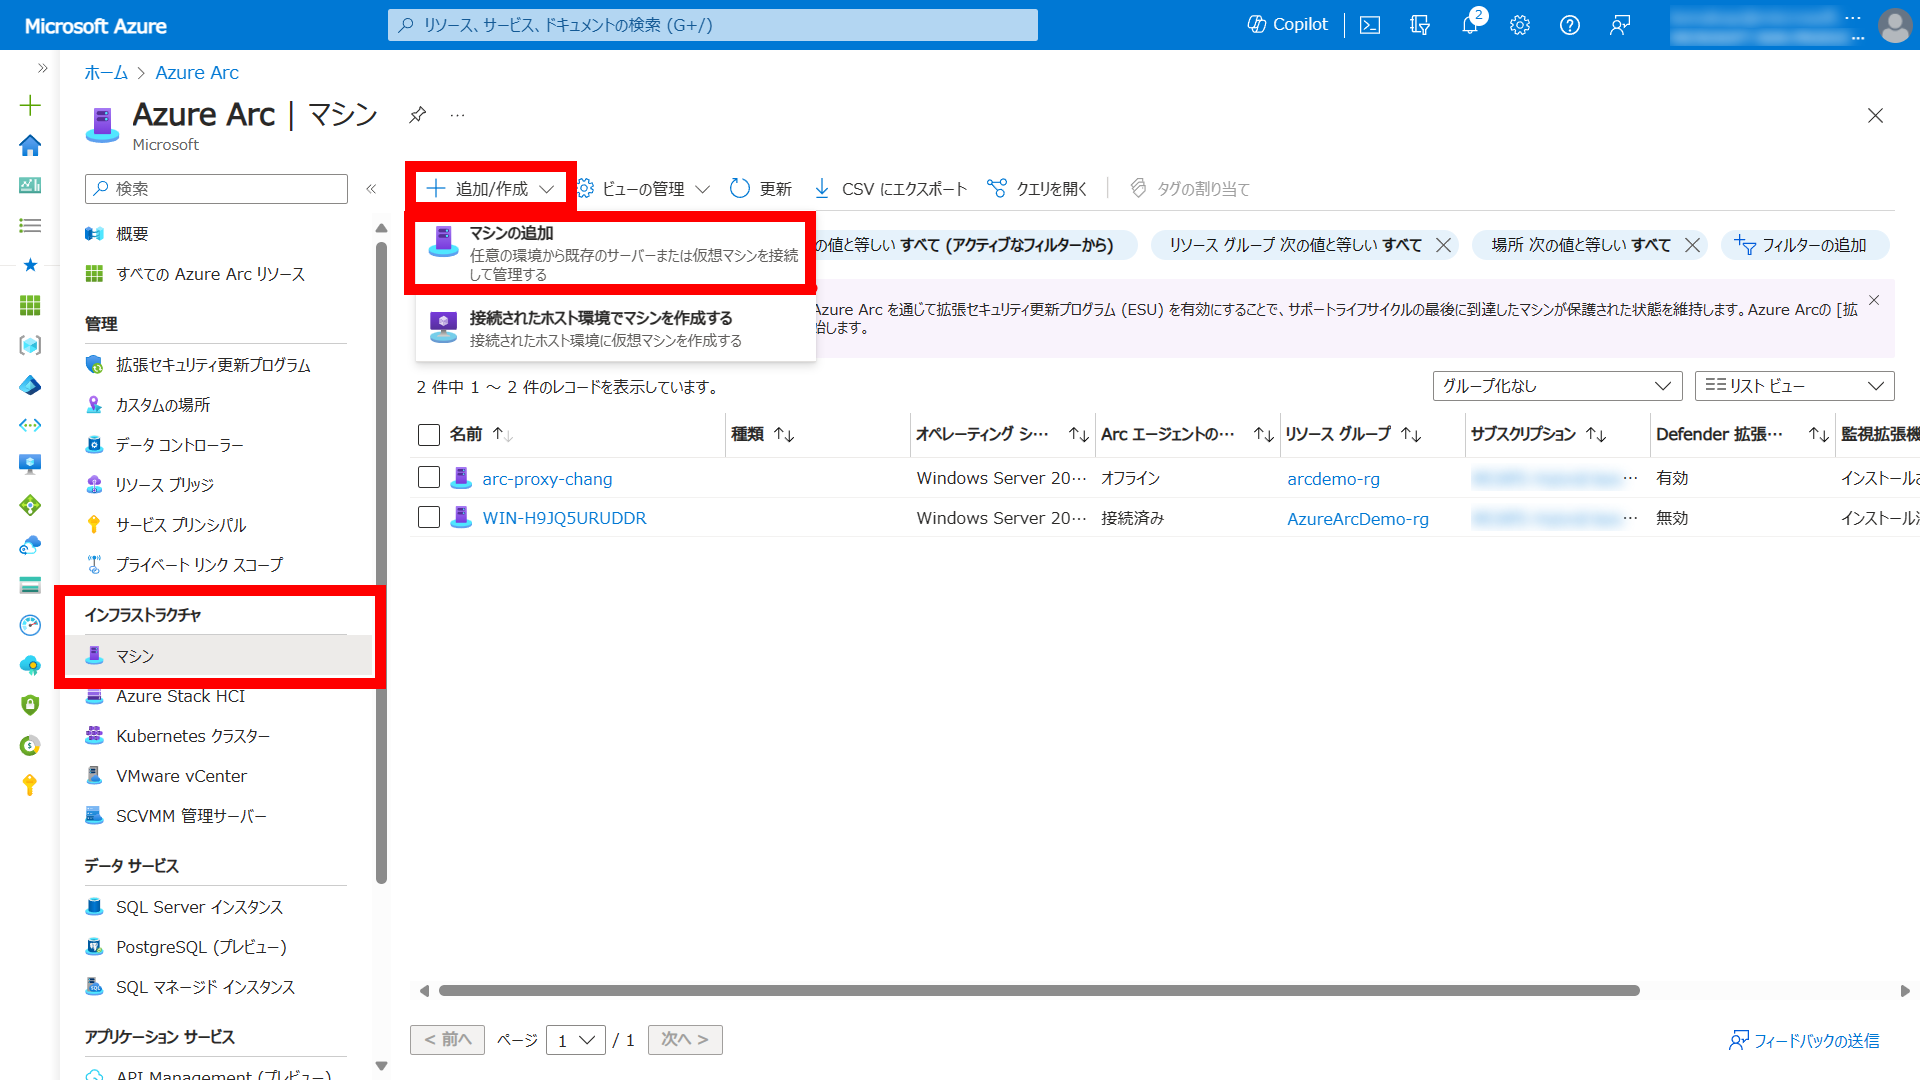Open the header feedback person icon

[x=1620, y=25]
